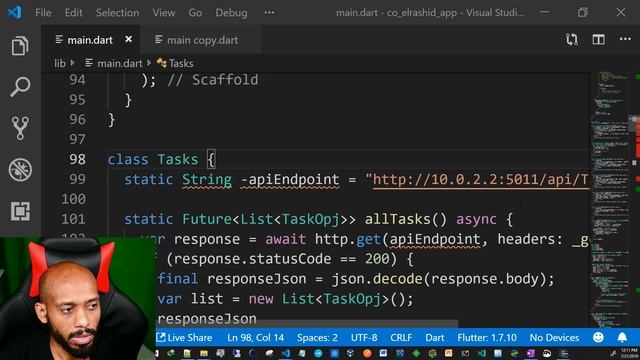Image resolution: width=640 pixels, height=360 pixels.
Task: Start Live Share from status bar
Action: [184, 338]
